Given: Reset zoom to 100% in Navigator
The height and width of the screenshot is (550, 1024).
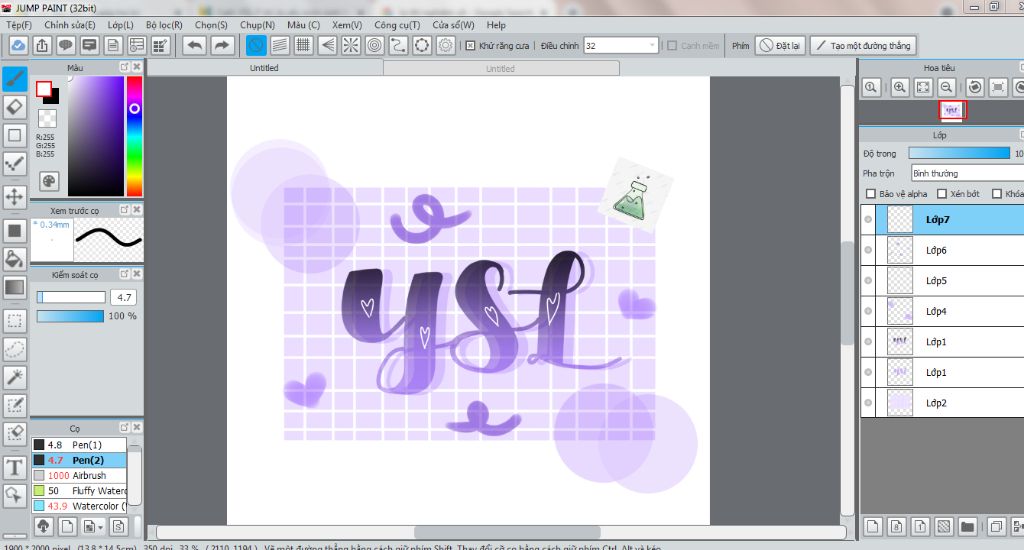Looking at the screenshot, I should point(871,88).
